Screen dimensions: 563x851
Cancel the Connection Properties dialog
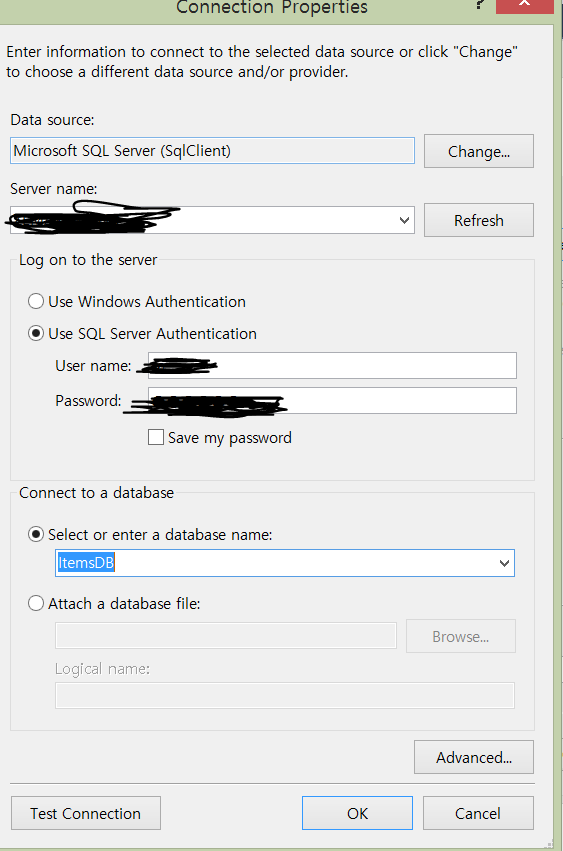coord(478,814)
